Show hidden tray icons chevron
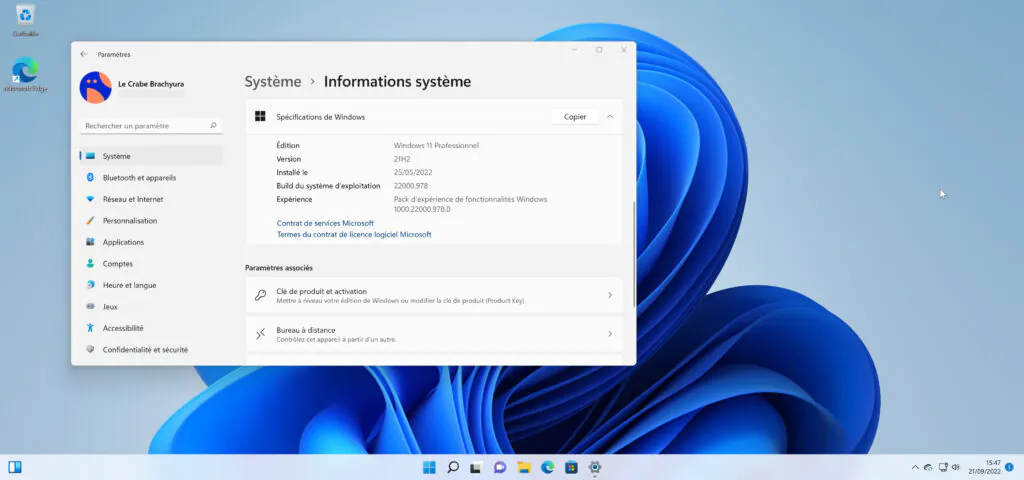Viewport: 1024px width, 480px height. [x=914, y=468]
